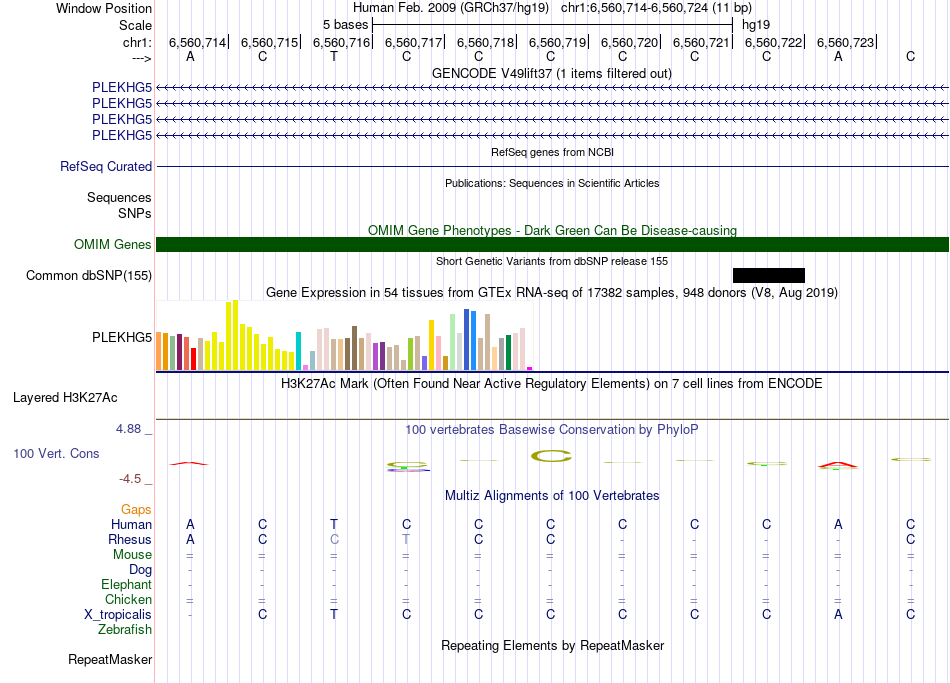950x683 pixels.
Task: Open the OMIM Genes track label
Action: click(x=113, y=244)
